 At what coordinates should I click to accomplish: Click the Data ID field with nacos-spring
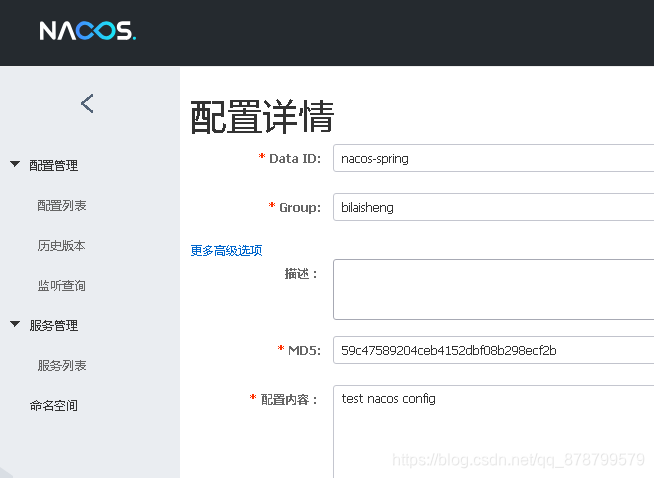(493, 158)
